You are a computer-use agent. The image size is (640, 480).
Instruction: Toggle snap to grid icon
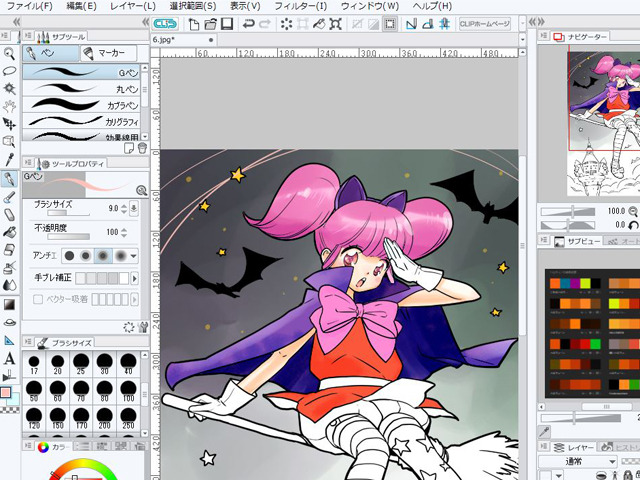444,24
